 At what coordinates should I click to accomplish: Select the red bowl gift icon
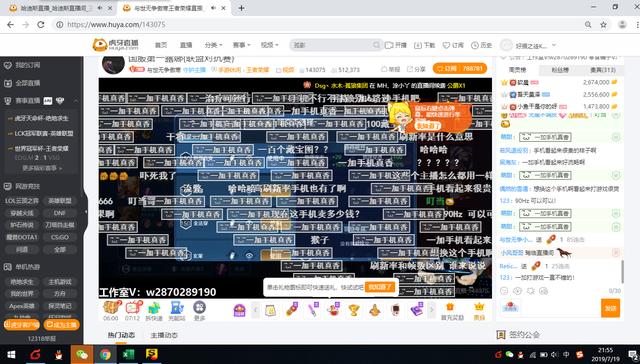(x=333, y=310)
